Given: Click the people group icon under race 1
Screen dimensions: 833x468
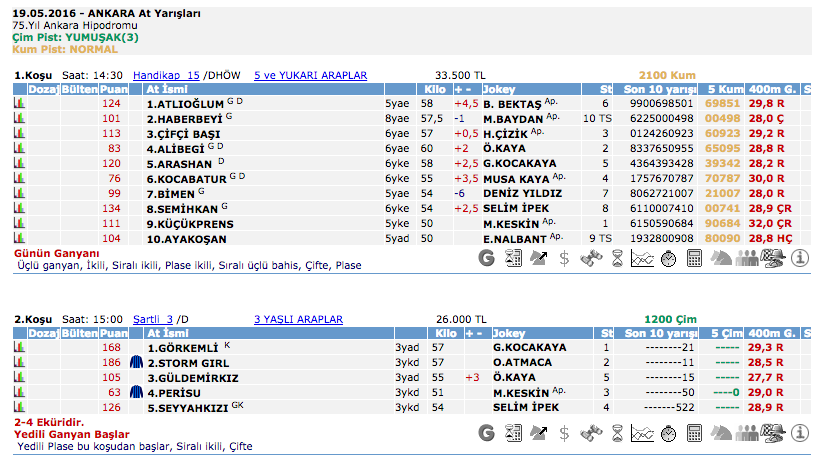Looking at the screenshot, I should 747,258.
